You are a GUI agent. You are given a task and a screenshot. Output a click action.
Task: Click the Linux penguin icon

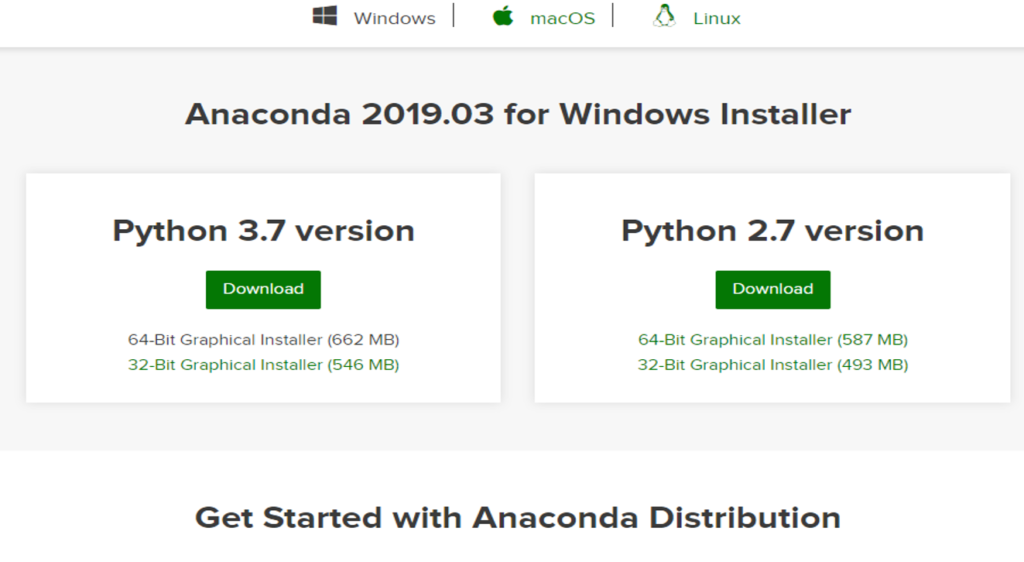(664, 16)
